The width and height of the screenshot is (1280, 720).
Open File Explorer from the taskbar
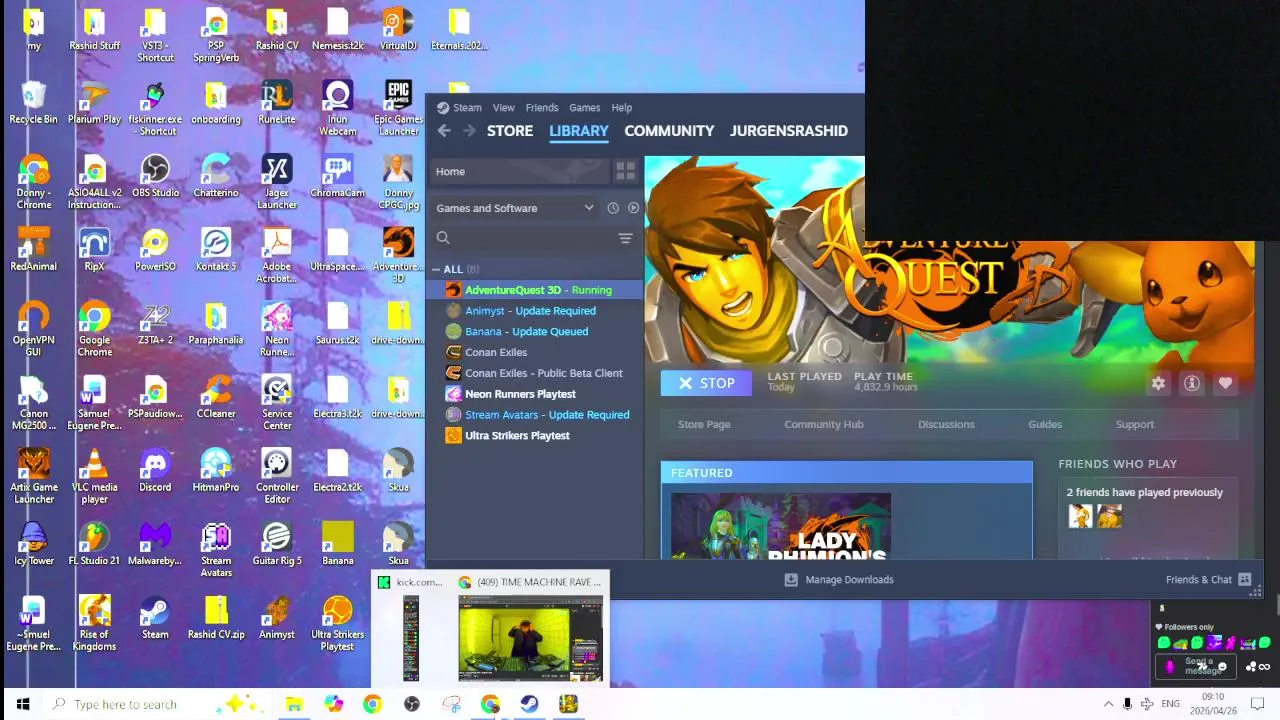pos(294,704)
